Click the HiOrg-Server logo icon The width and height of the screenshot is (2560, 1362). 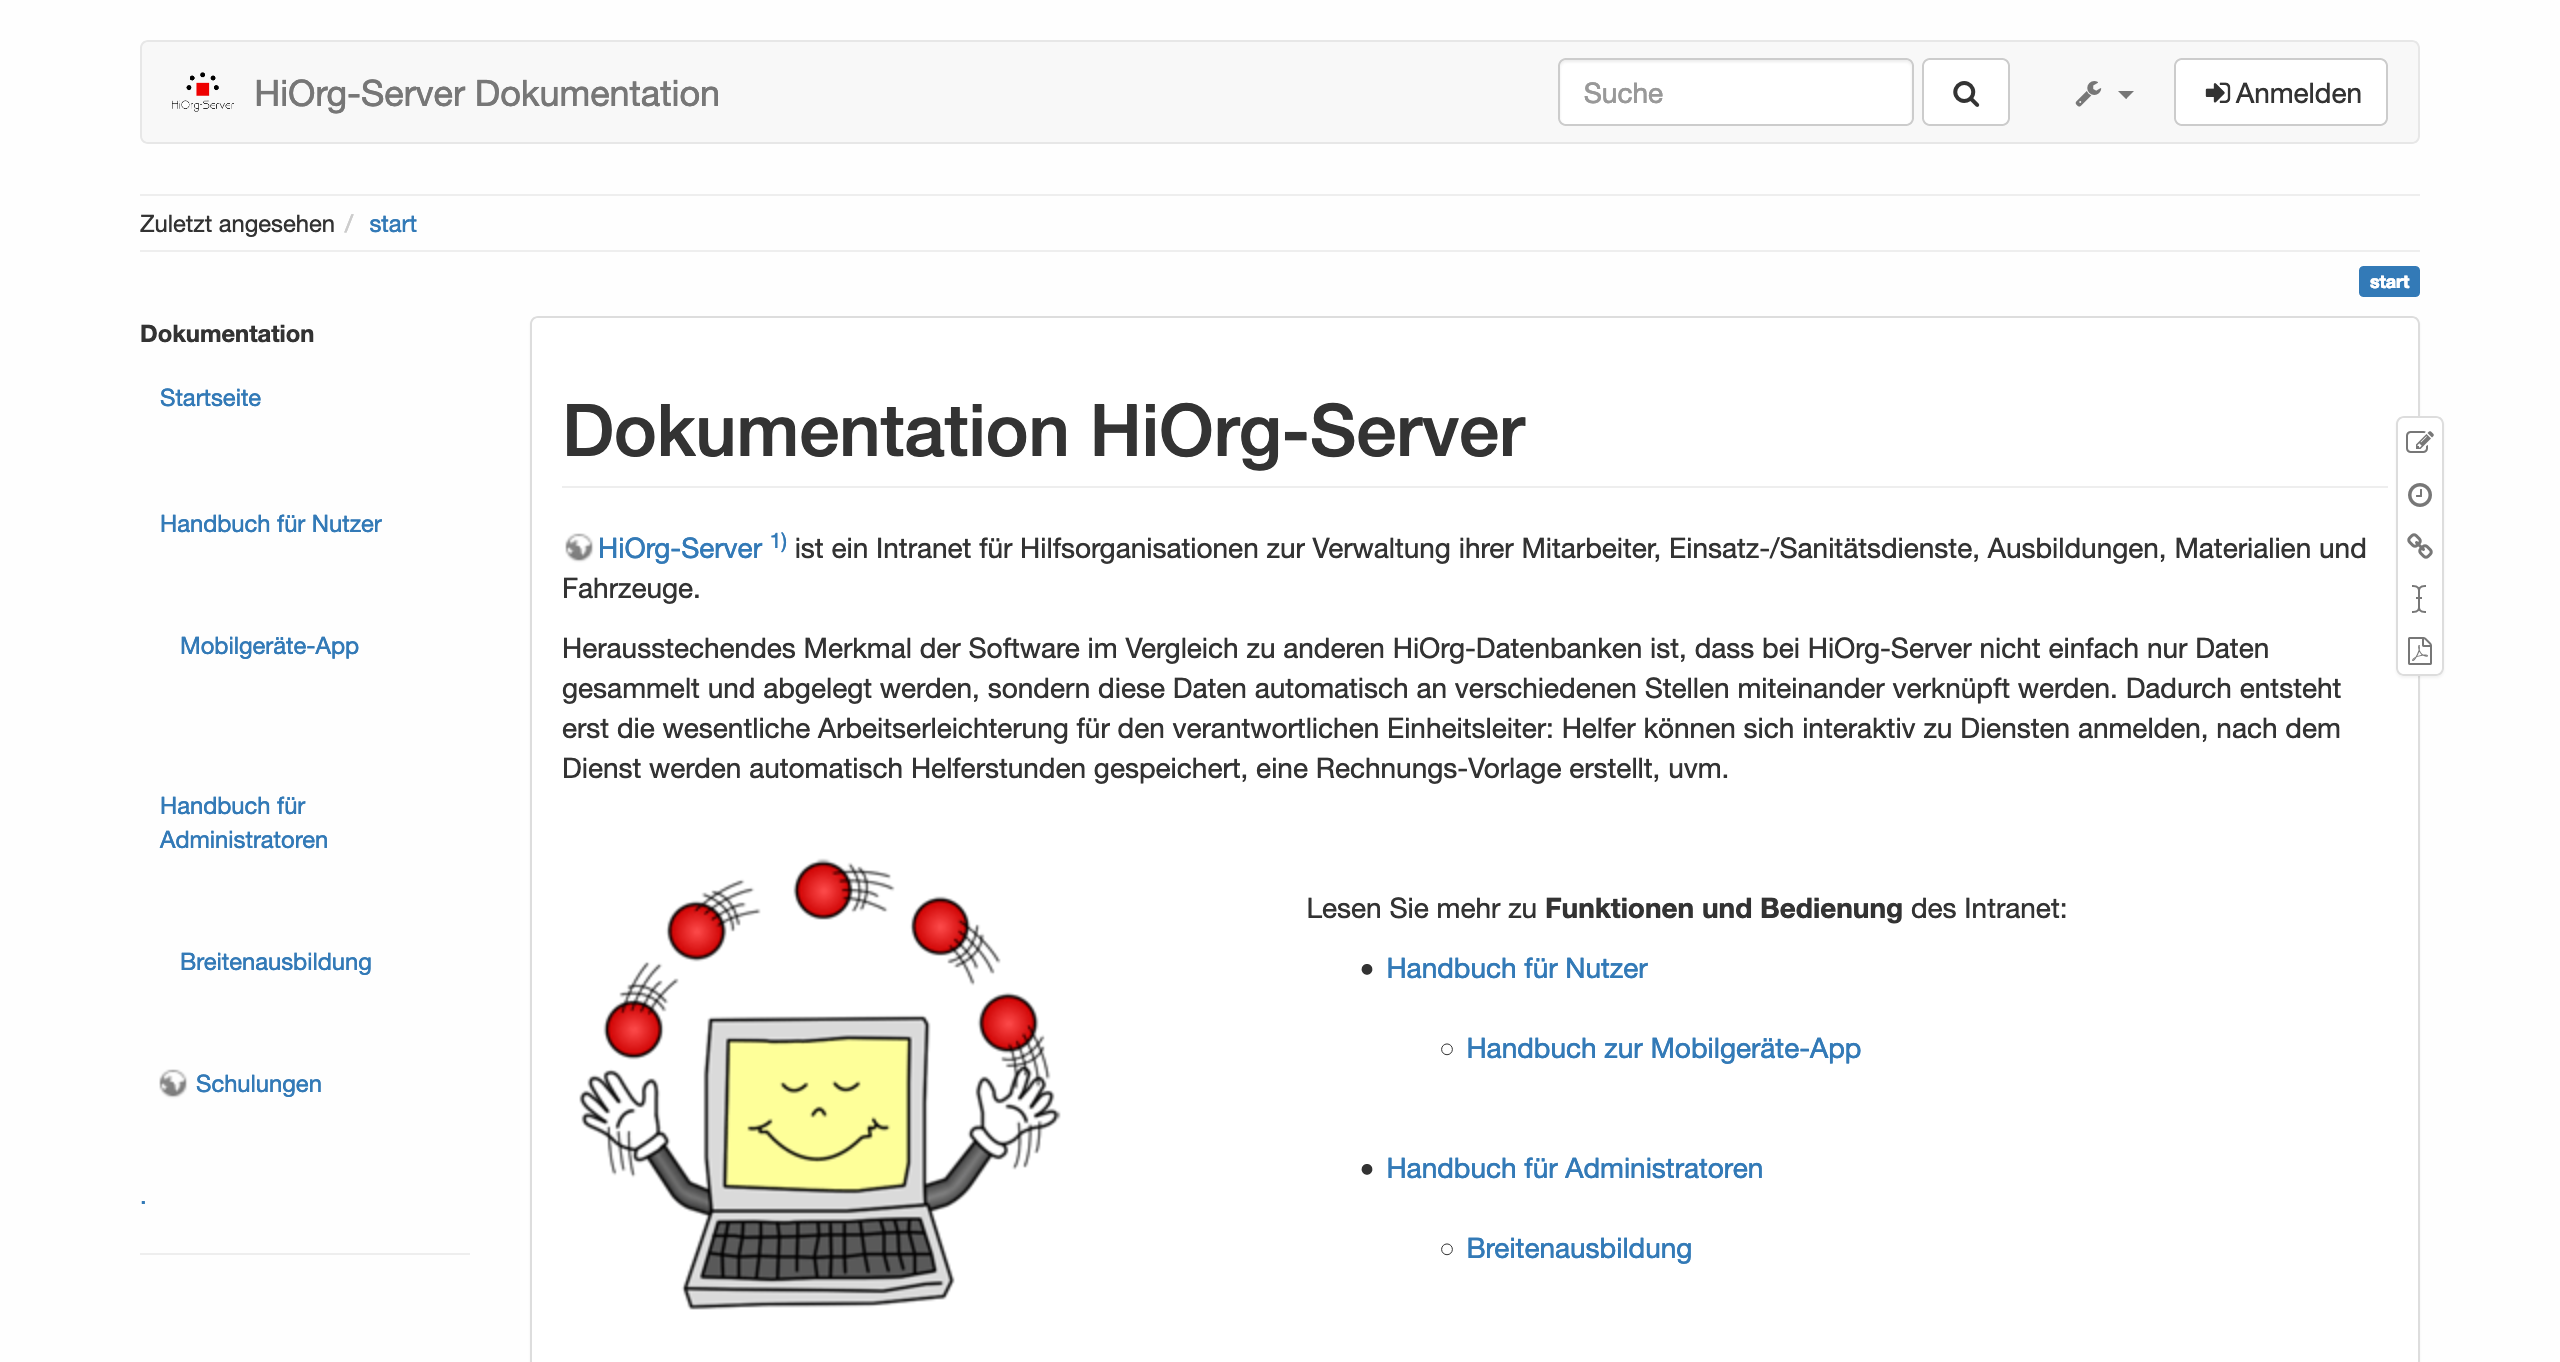tap(202, 91)
